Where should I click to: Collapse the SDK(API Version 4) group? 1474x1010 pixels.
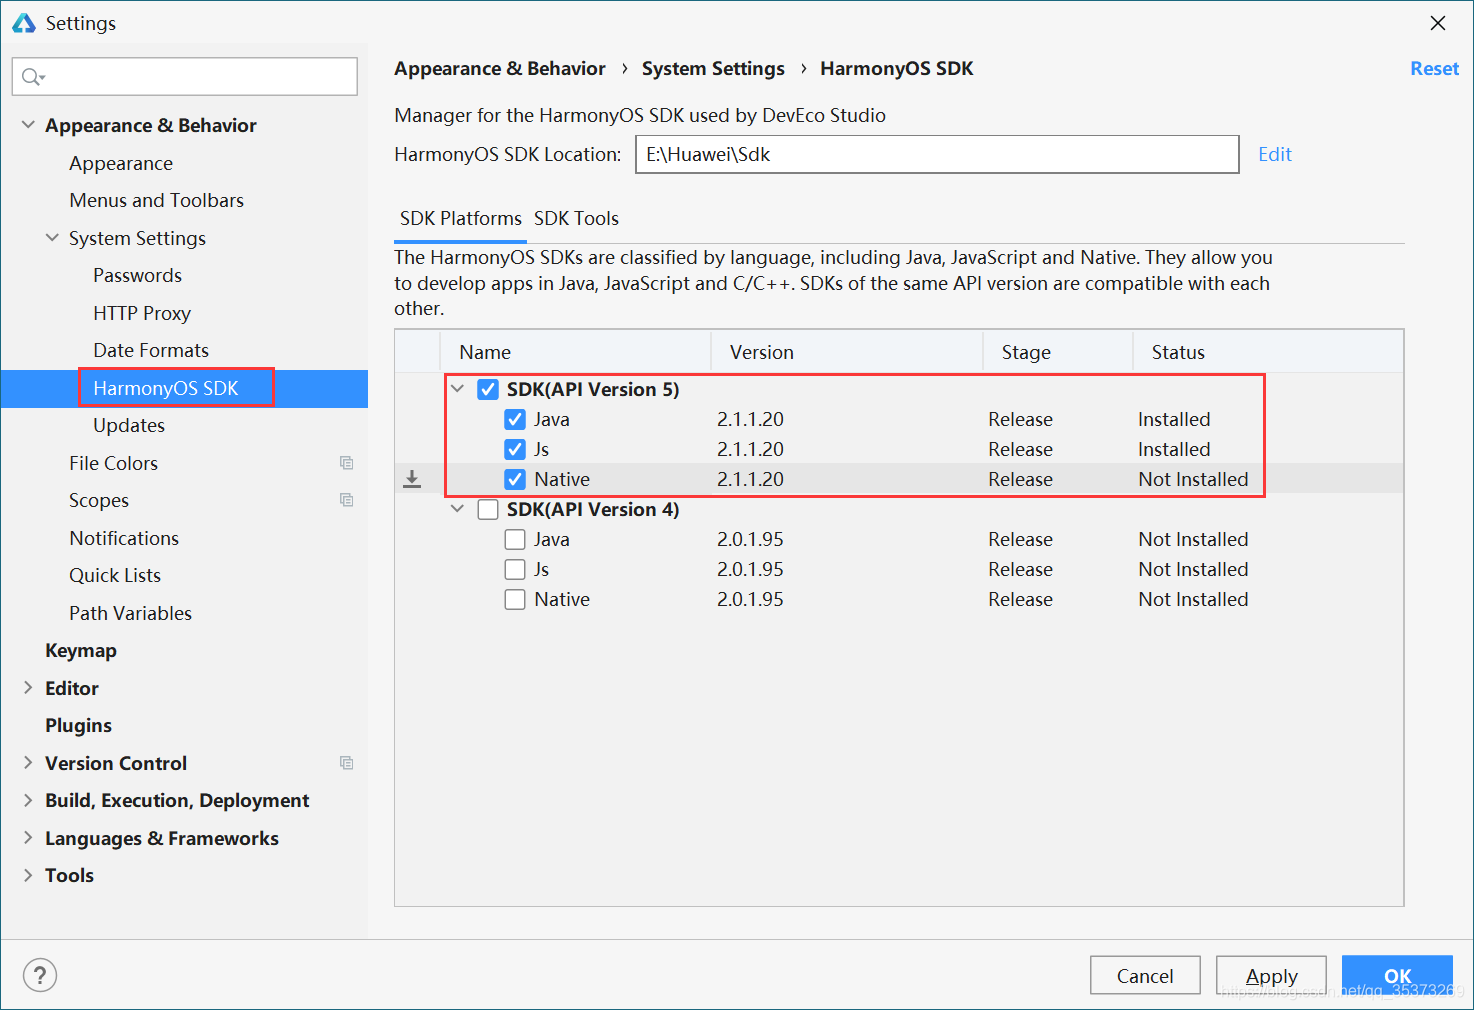tap(458, 509)
